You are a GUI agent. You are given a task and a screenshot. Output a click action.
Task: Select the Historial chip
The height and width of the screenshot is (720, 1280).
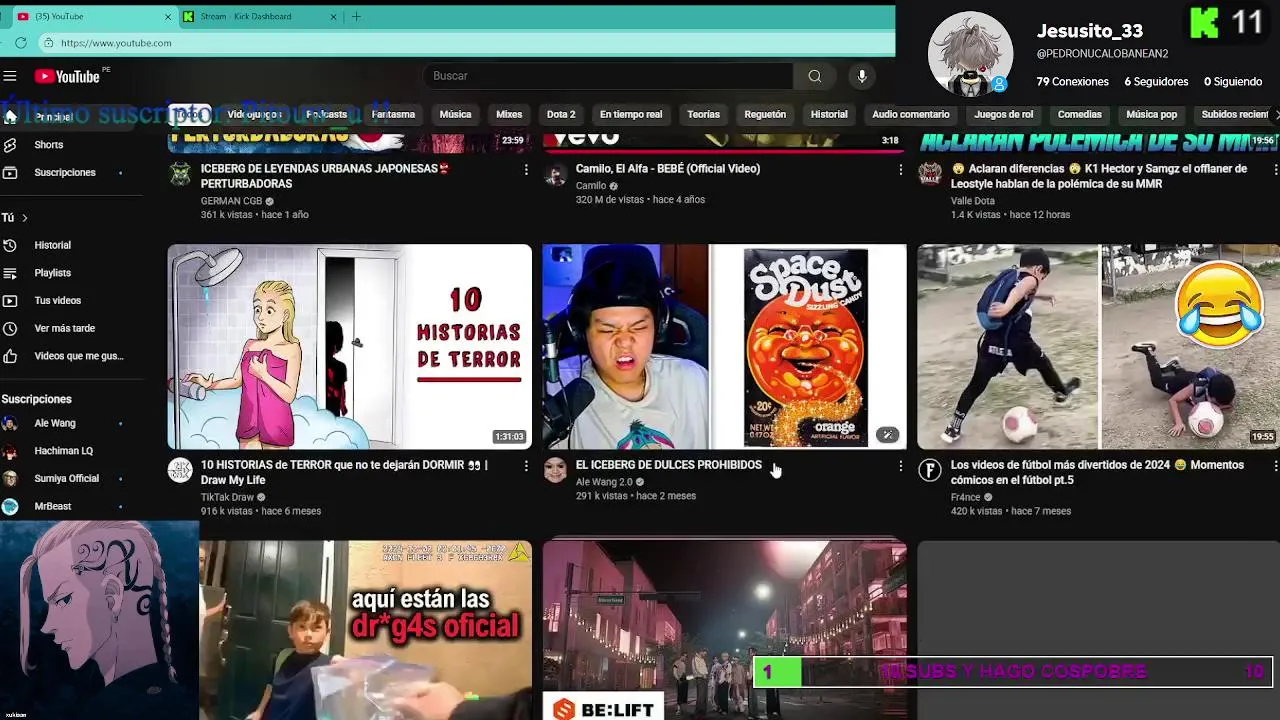click(x=829, y=114)
